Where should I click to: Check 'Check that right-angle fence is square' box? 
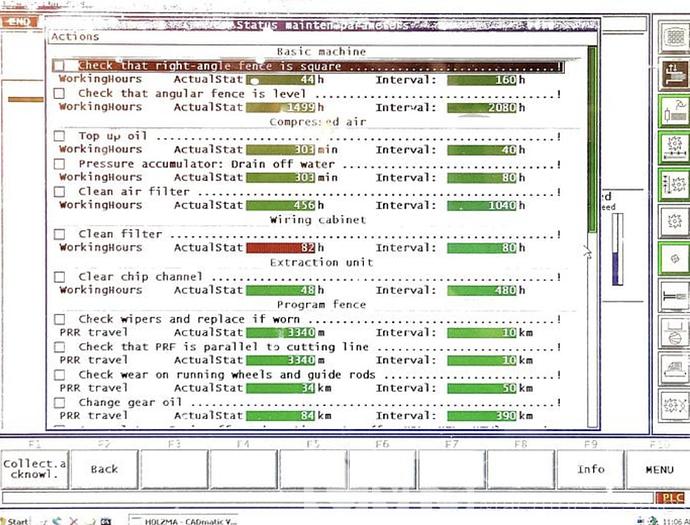point(59,66)
